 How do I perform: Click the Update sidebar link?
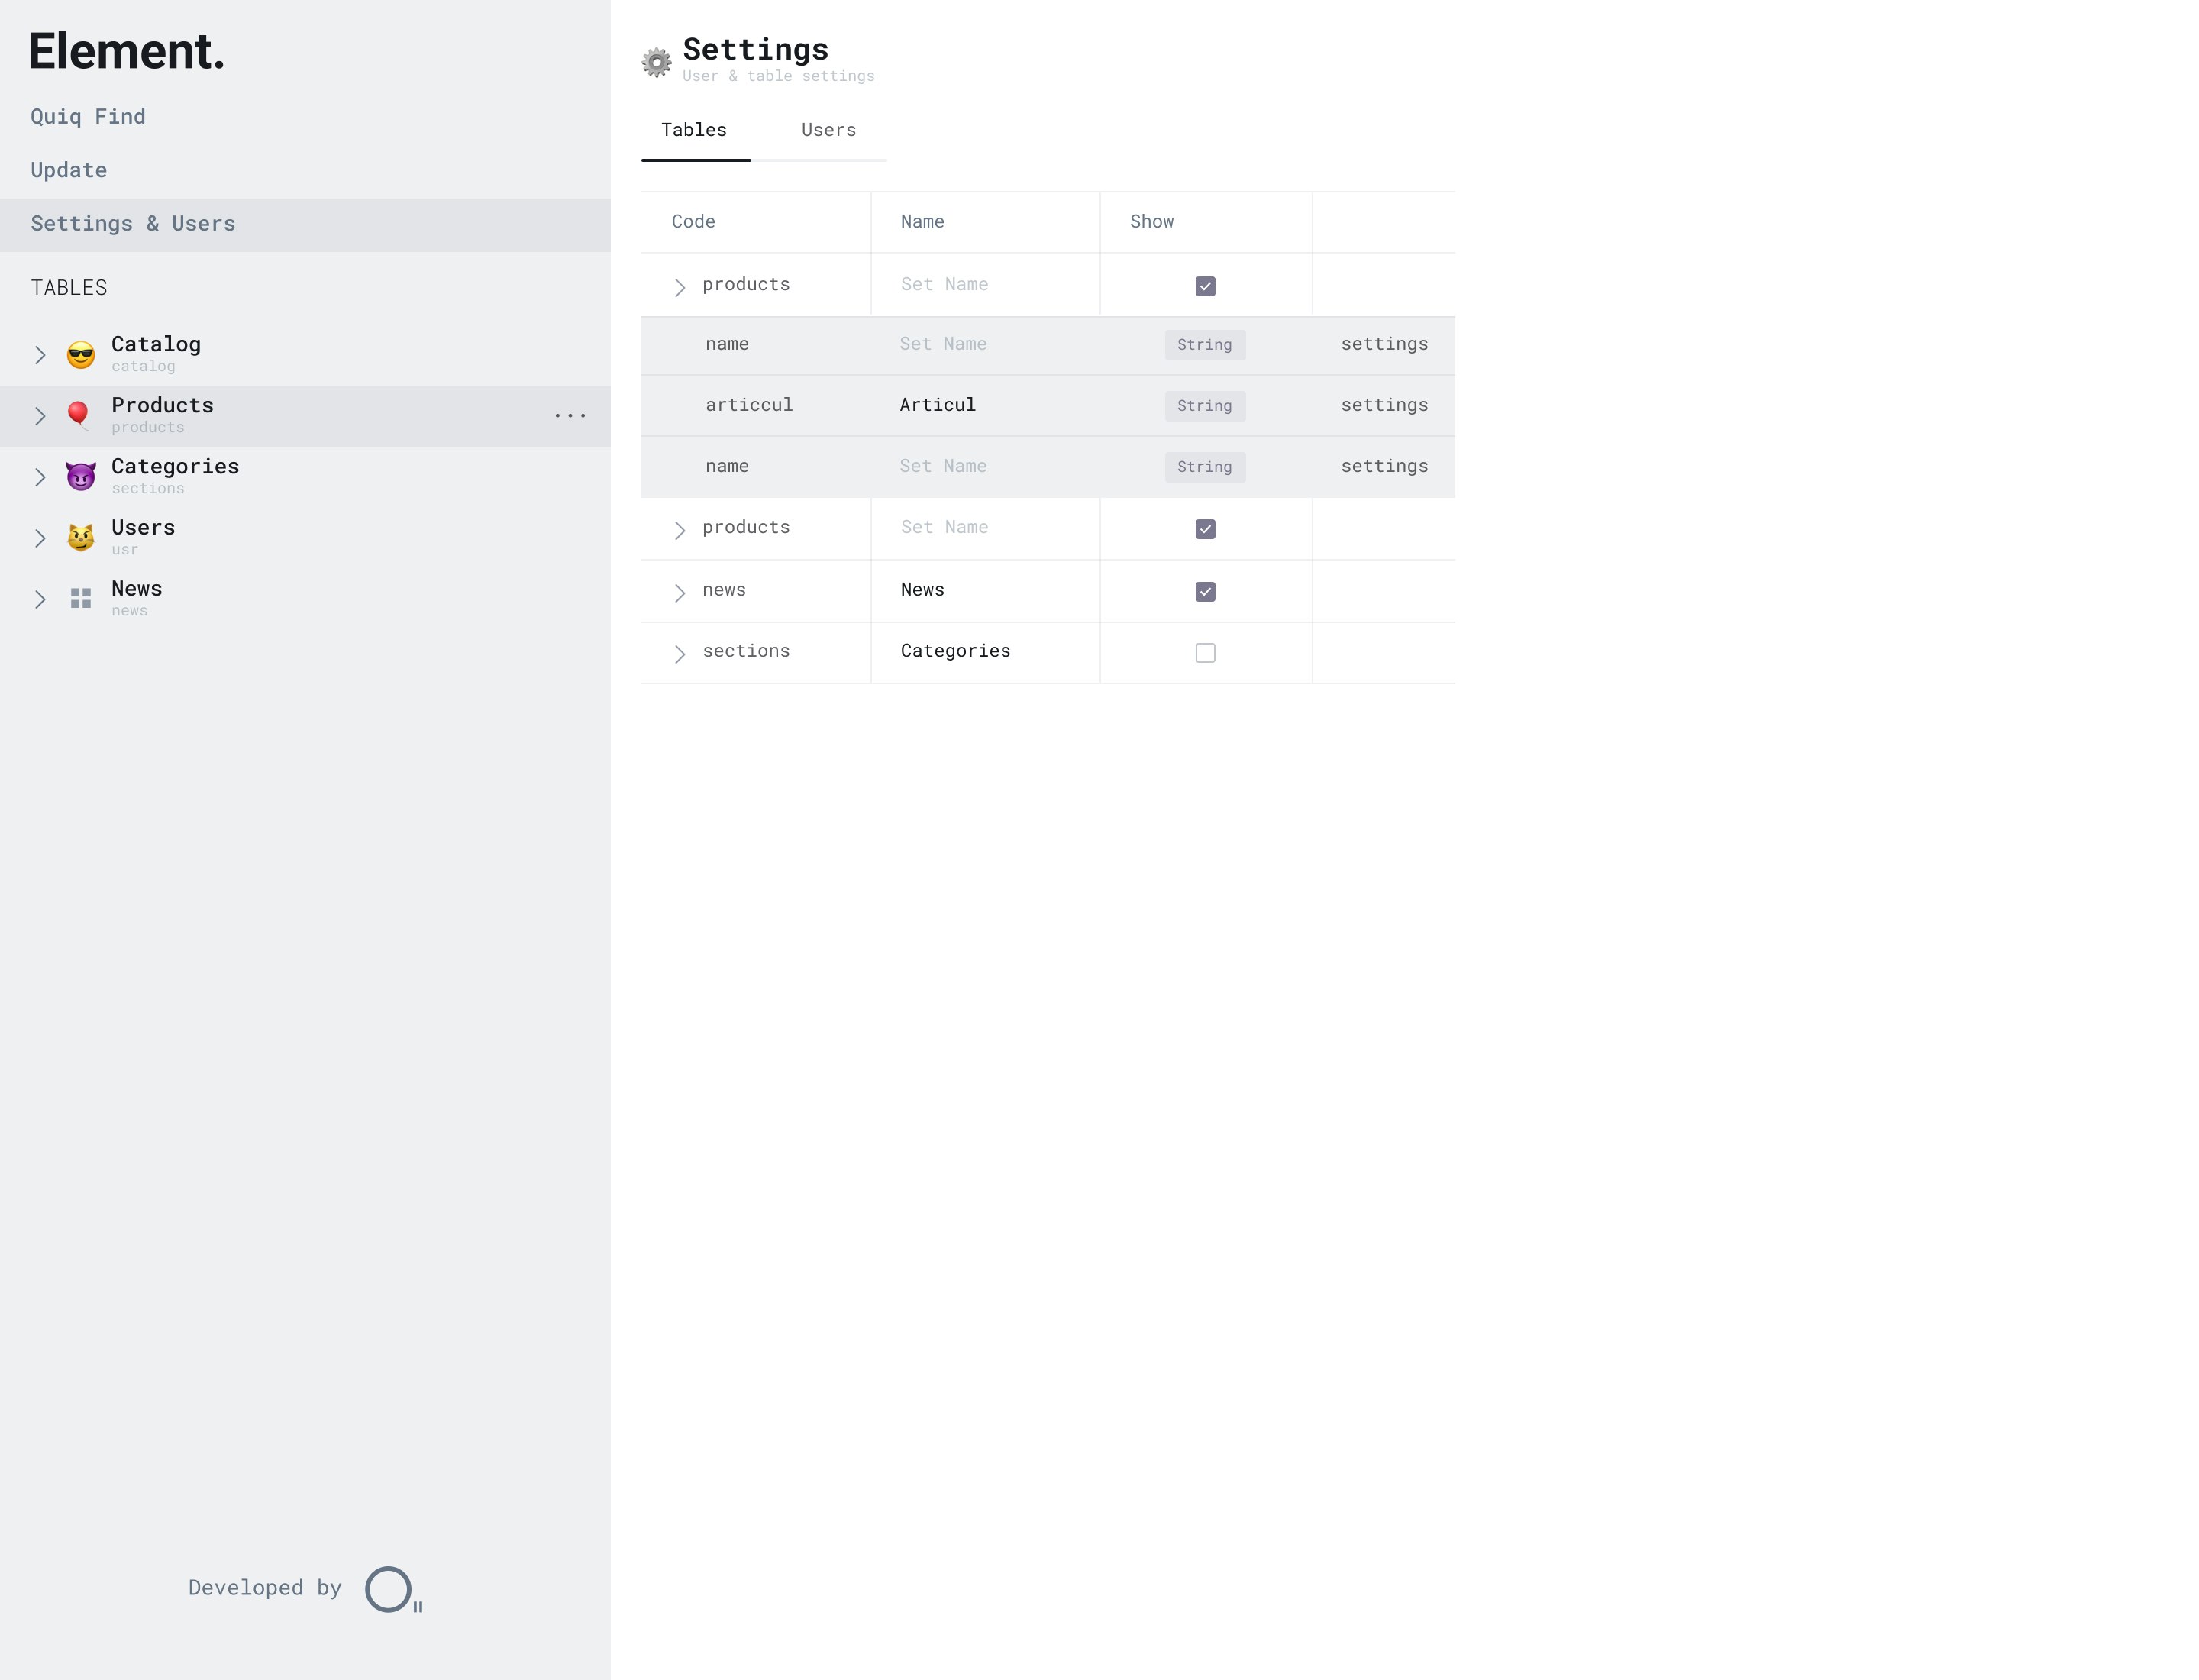coord(69,170)
